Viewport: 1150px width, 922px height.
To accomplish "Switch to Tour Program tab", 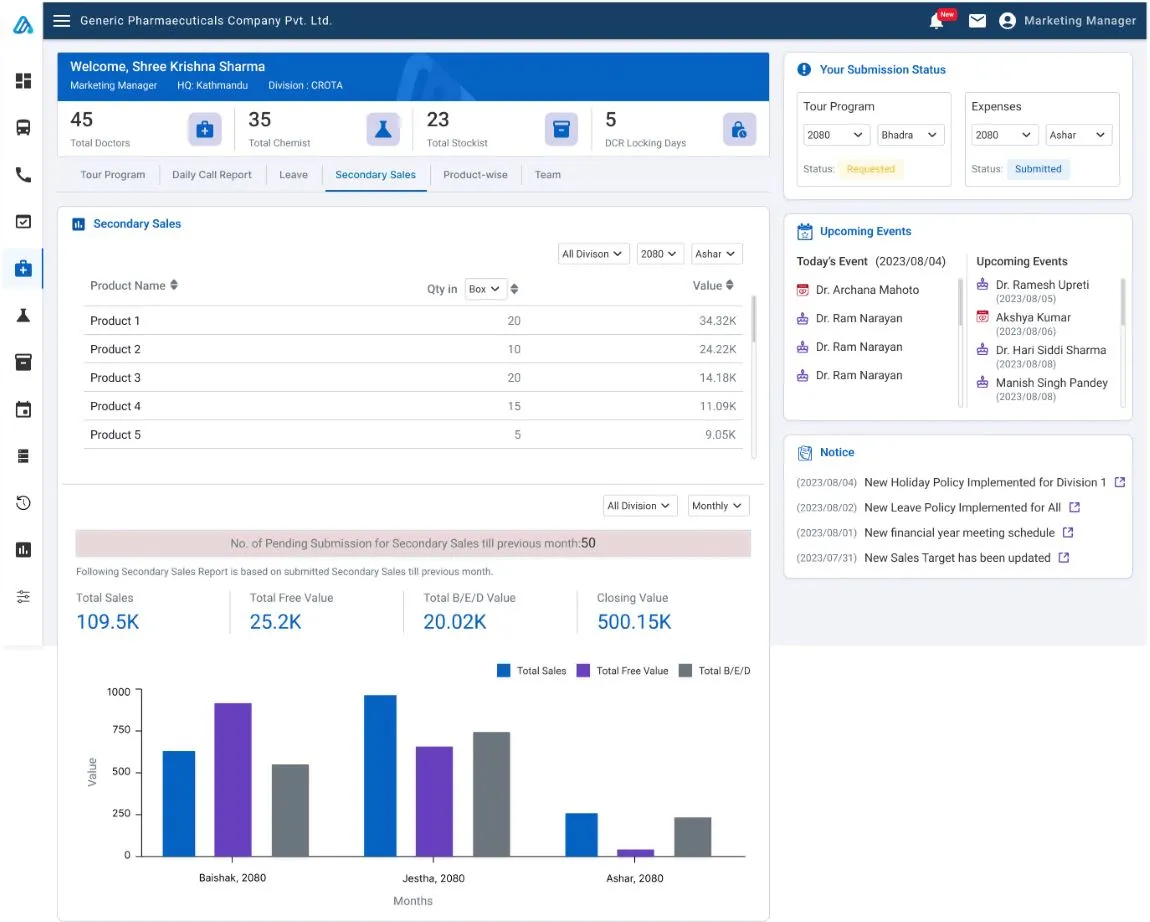I will click(x=112, y=175).
